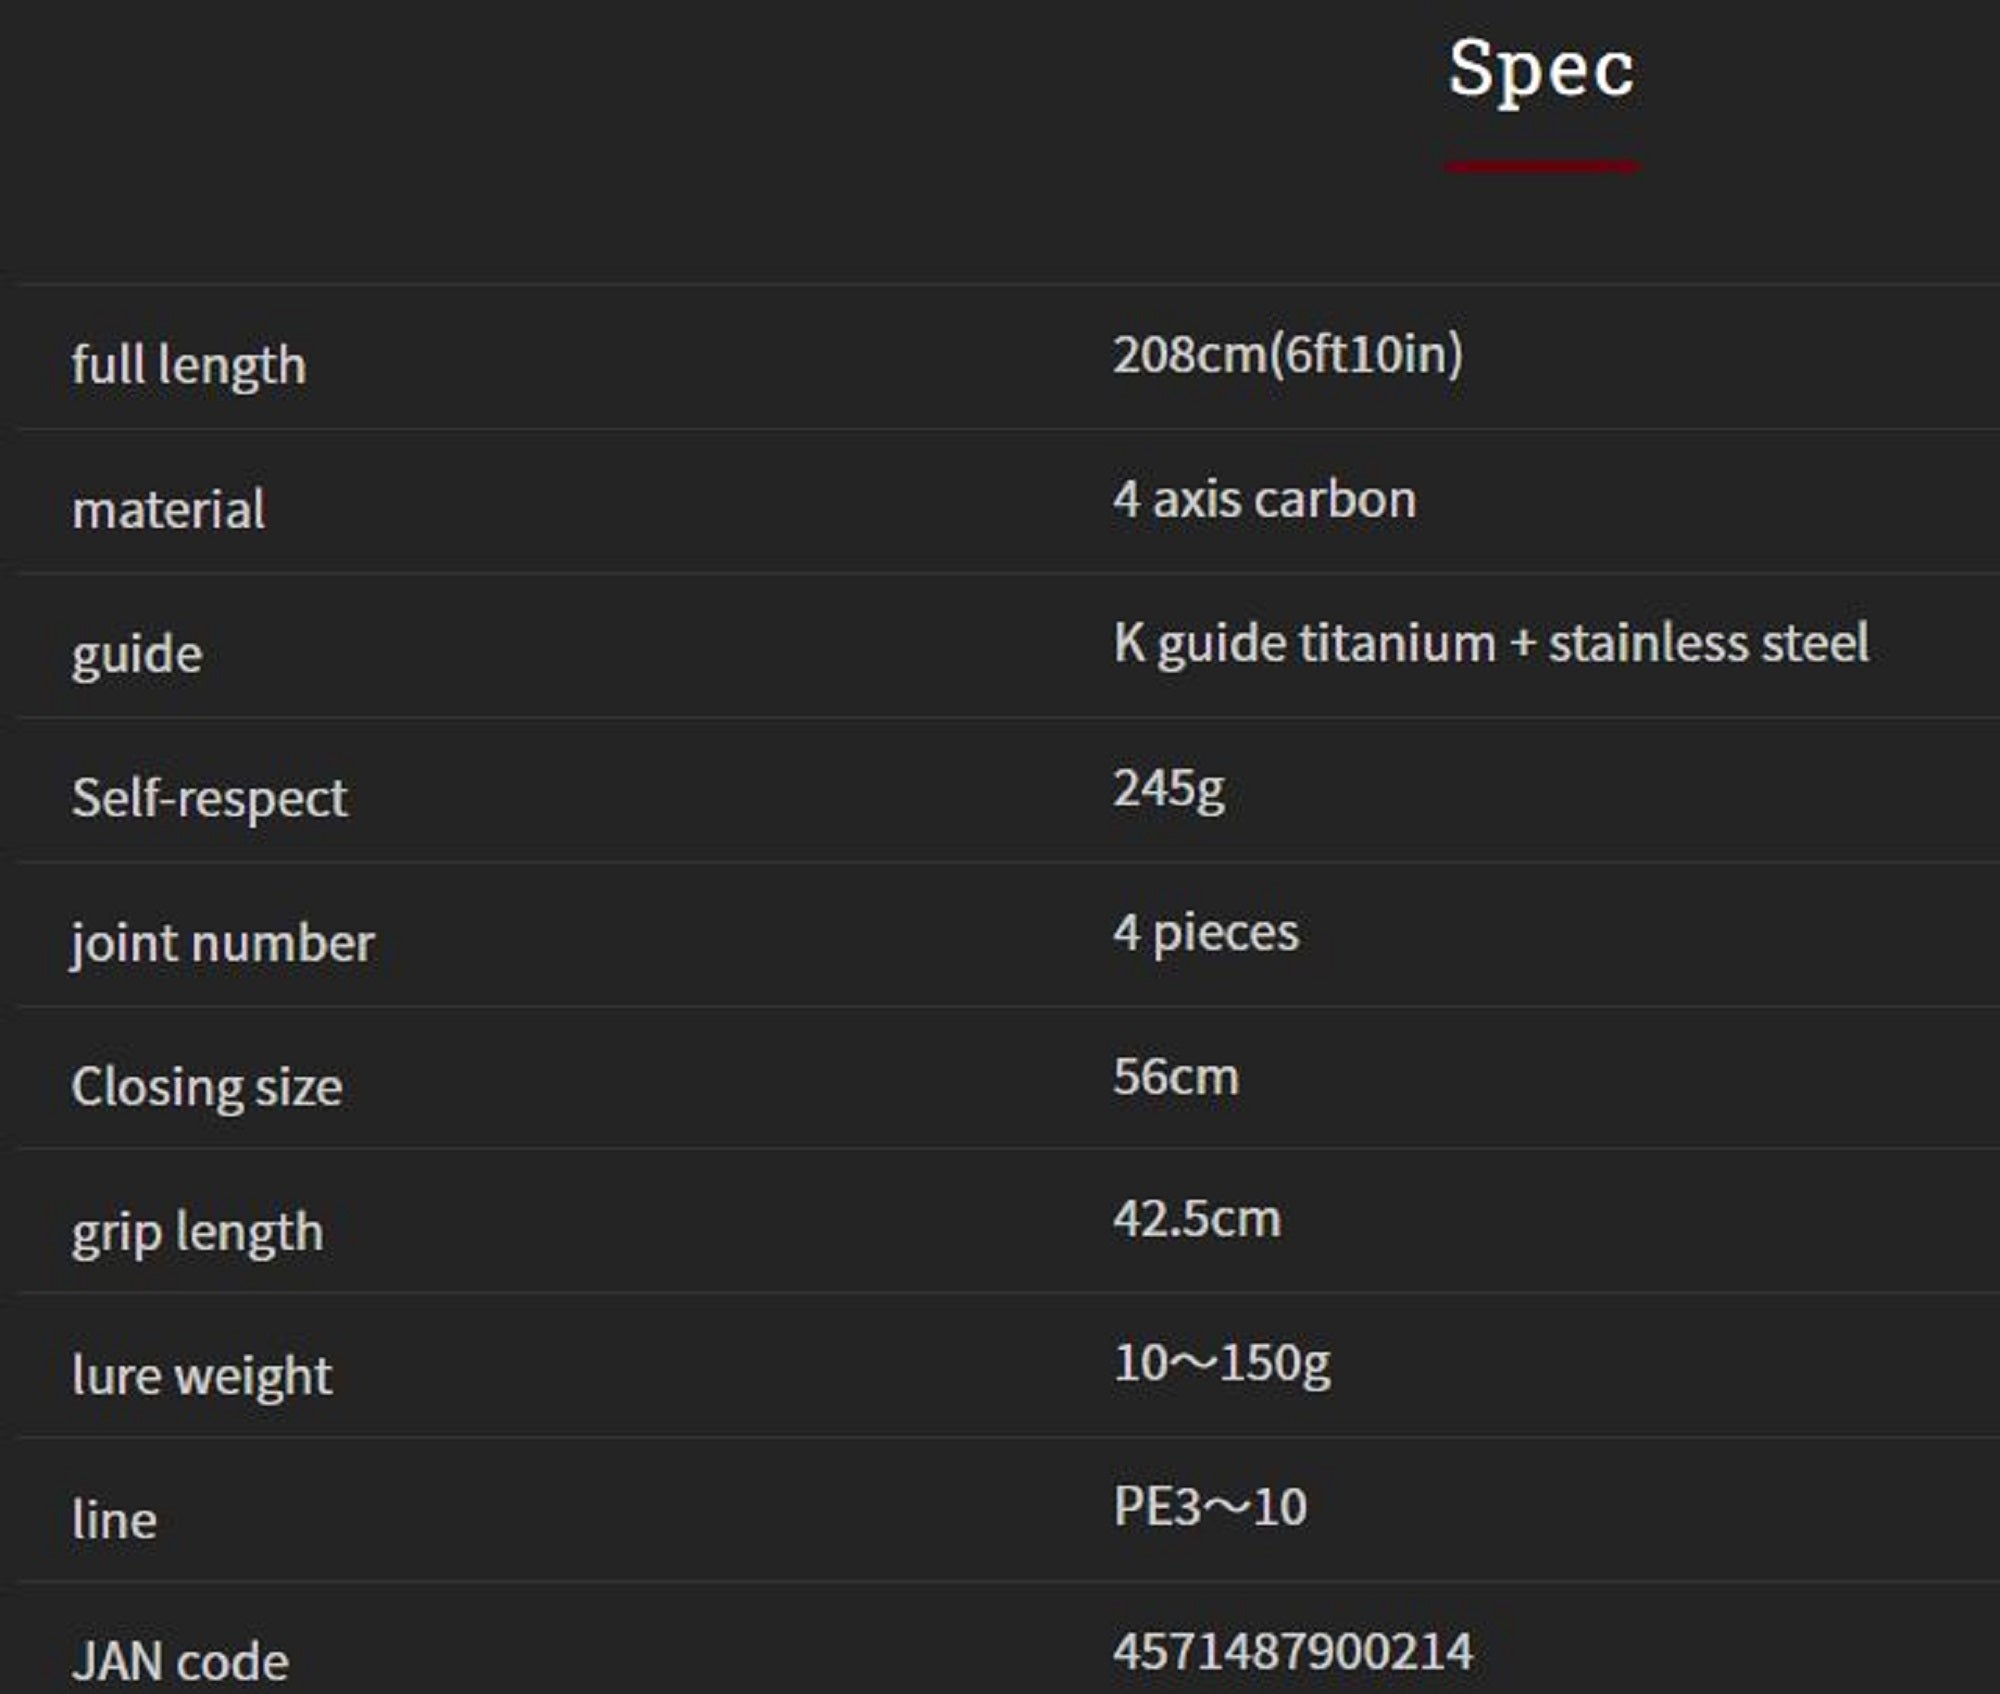2000x1694 pixels.
Task: Click the "line" row label
Action: [114, 1521]
